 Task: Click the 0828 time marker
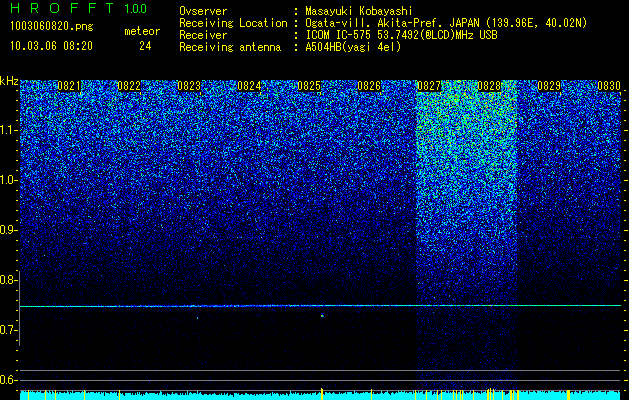(x=489, y=86)
